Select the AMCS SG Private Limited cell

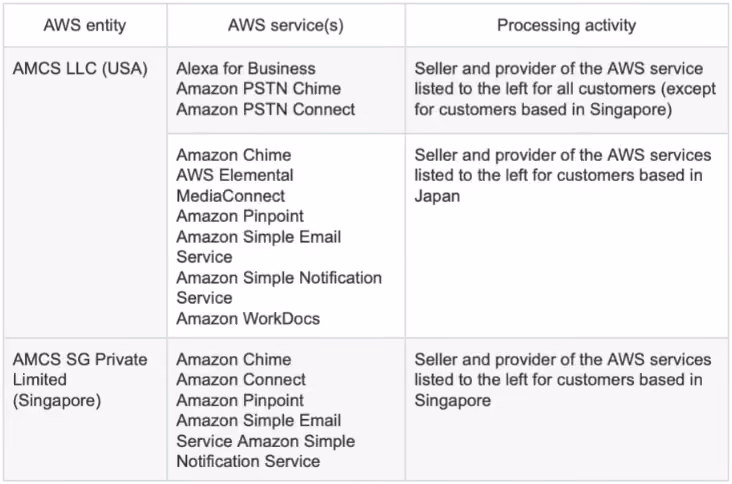tap(80, 380)
